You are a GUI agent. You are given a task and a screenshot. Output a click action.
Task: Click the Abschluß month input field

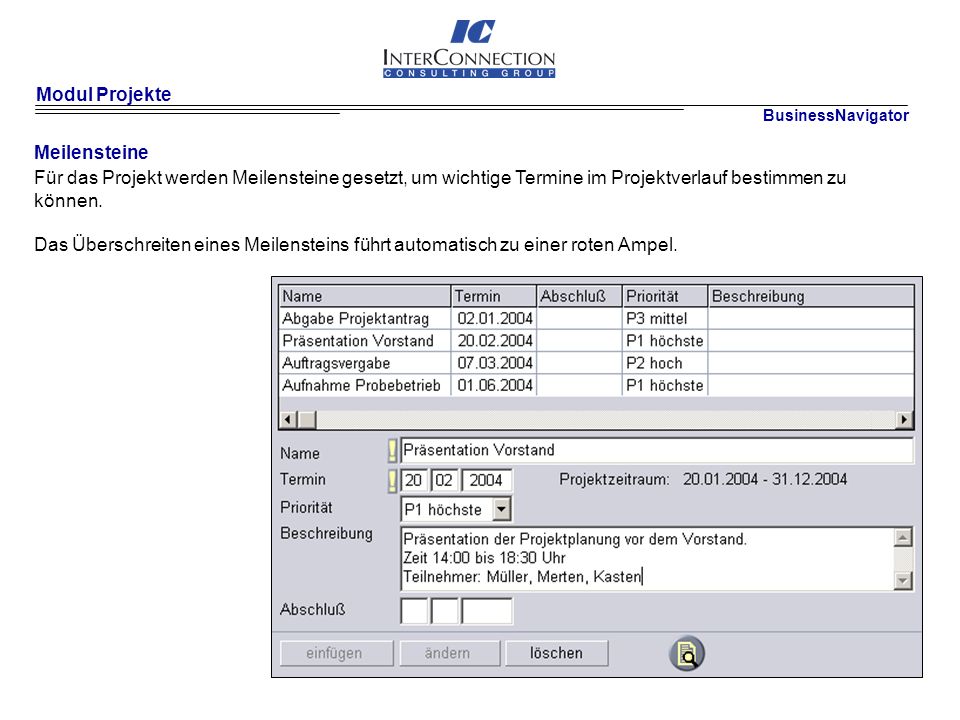point(445,611)
